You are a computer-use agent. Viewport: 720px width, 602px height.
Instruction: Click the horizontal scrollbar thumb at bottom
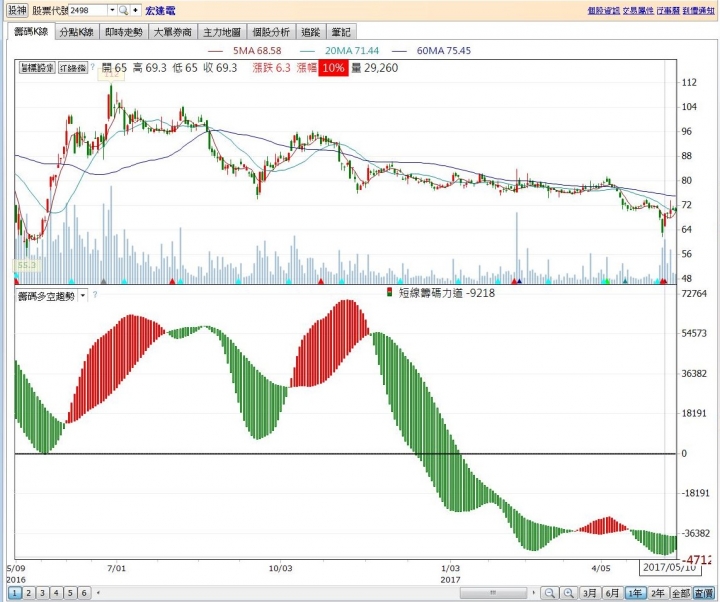coord(493,593)
